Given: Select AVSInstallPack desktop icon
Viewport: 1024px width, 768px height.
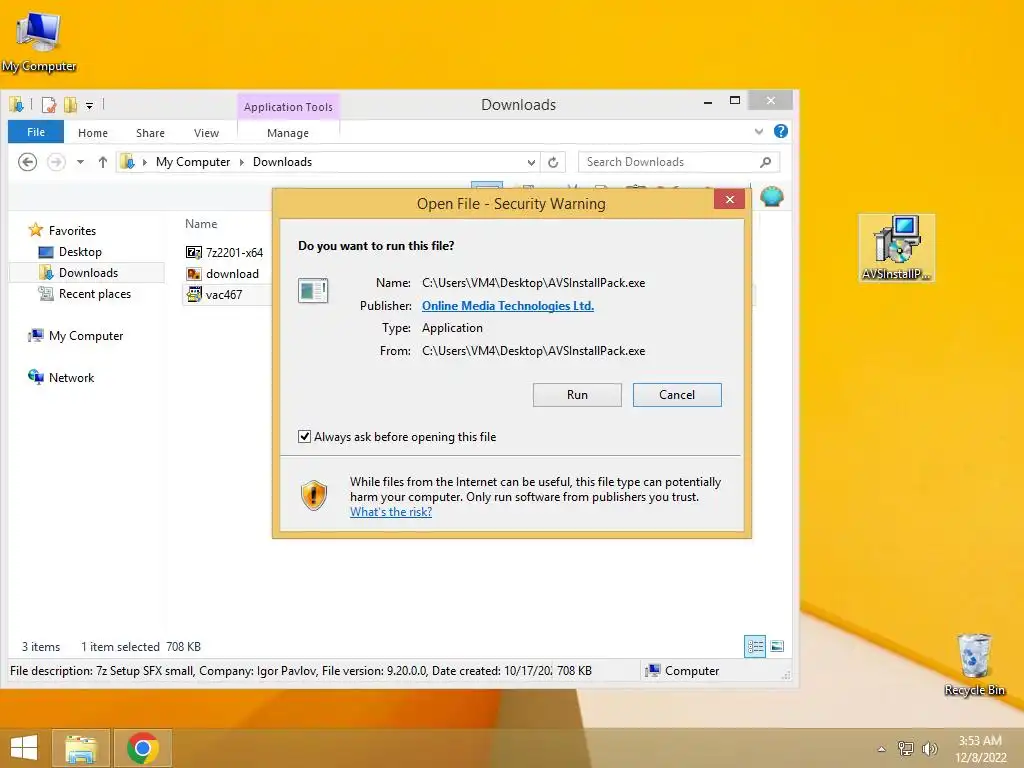Looking at the screenshot, I should pos(896,248).
